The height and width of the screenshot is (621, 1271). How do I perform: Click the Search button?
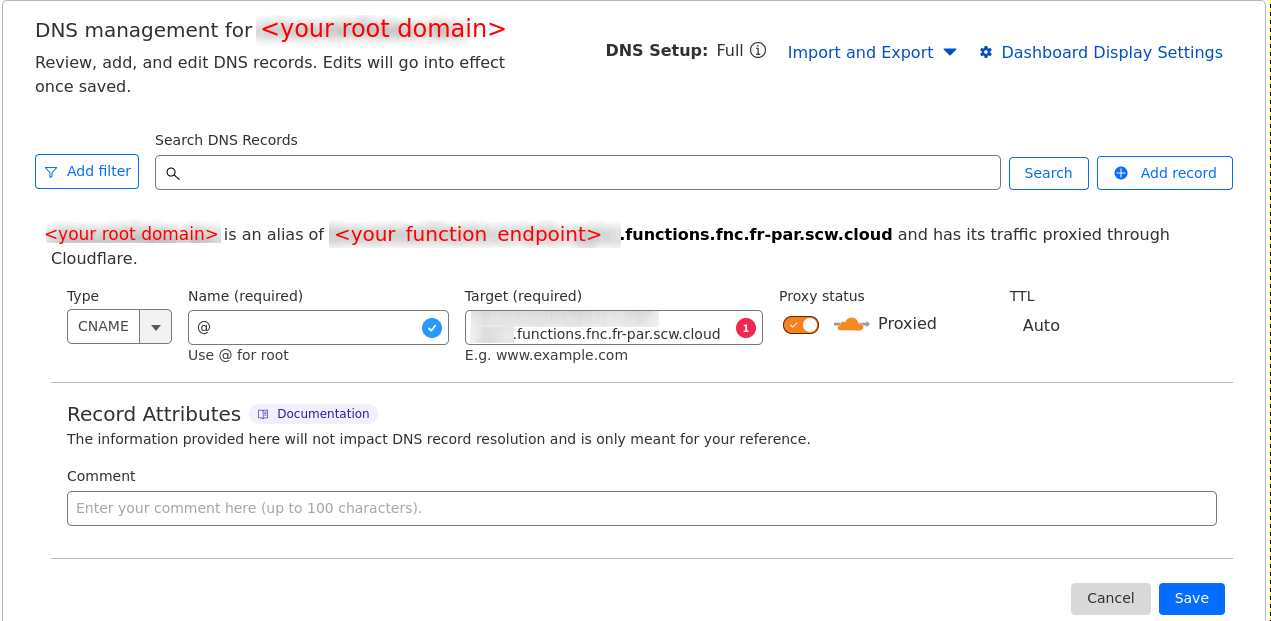coord(1048,173)
